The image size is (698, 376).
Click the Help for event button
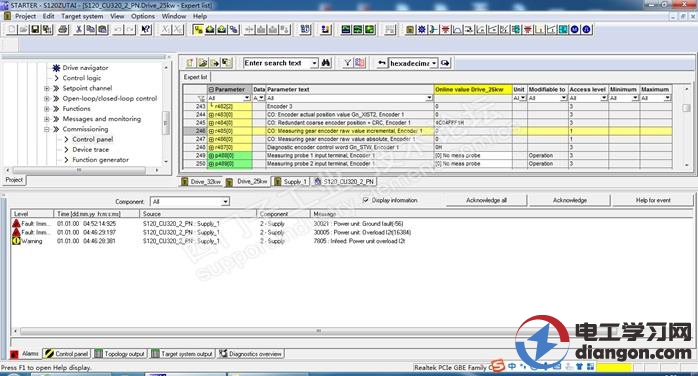pos(653,200)
